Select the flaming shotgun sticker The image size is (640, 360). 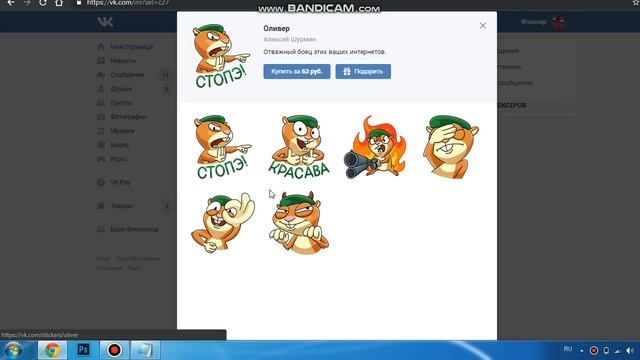pyautogui.click(x=375, y=147)
